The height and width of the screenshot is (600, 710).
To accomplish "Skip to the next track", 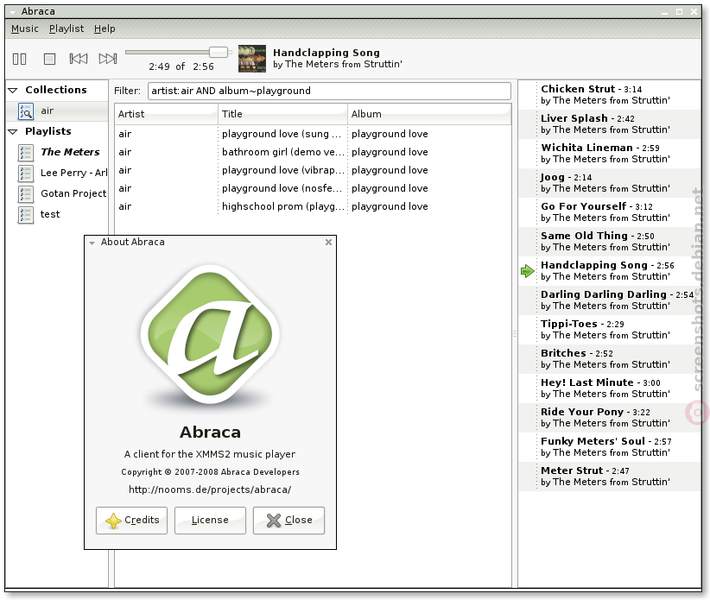I will pos(108,58).
